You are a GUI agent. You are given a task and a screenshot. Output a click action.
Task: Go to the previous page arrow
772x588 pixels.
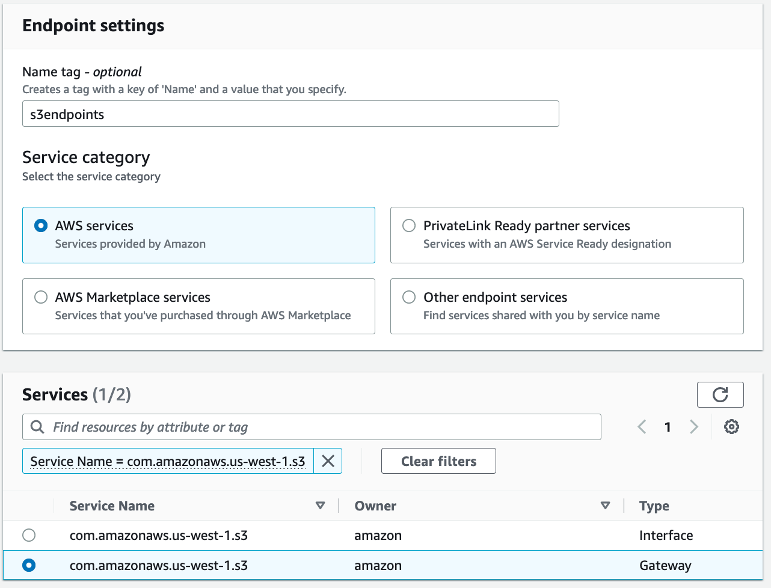[x=642, y=427]
